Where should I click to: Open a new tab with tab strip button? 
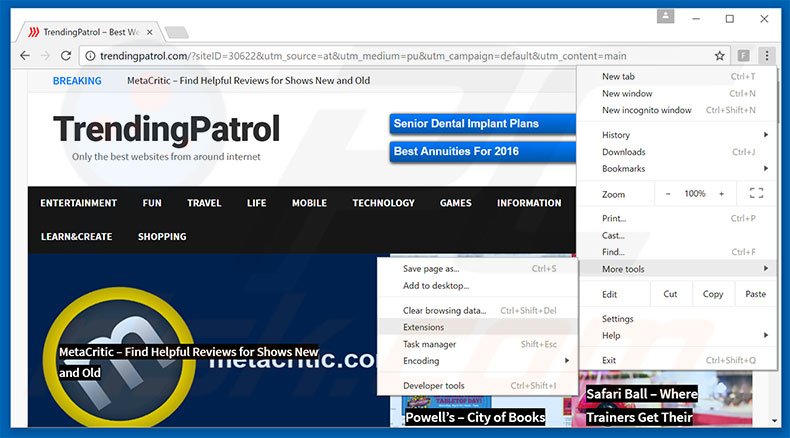tap(177, 32)
